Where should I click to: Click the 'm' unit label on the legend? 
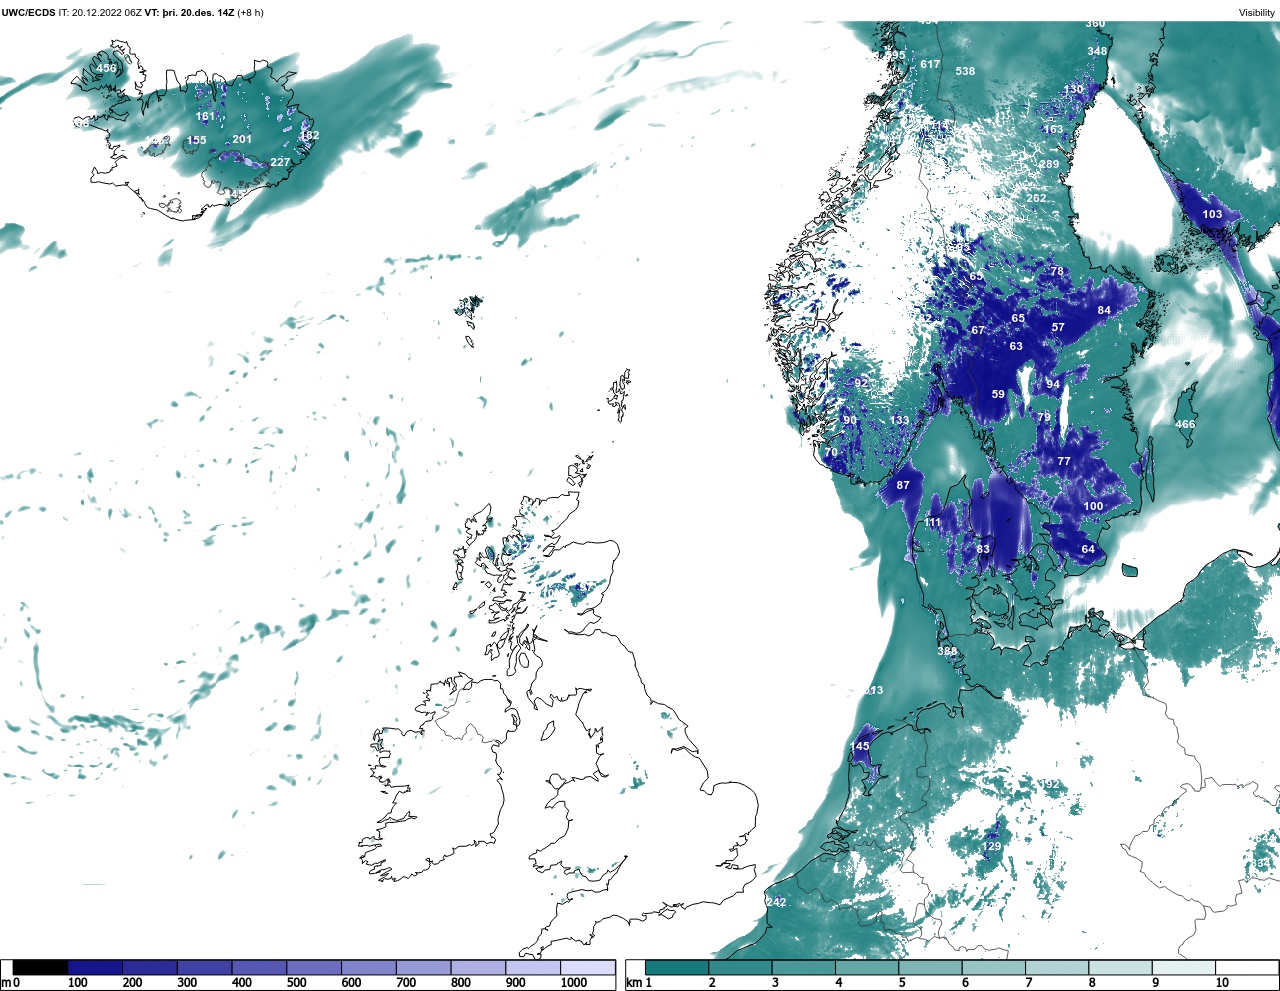point(6,983)
